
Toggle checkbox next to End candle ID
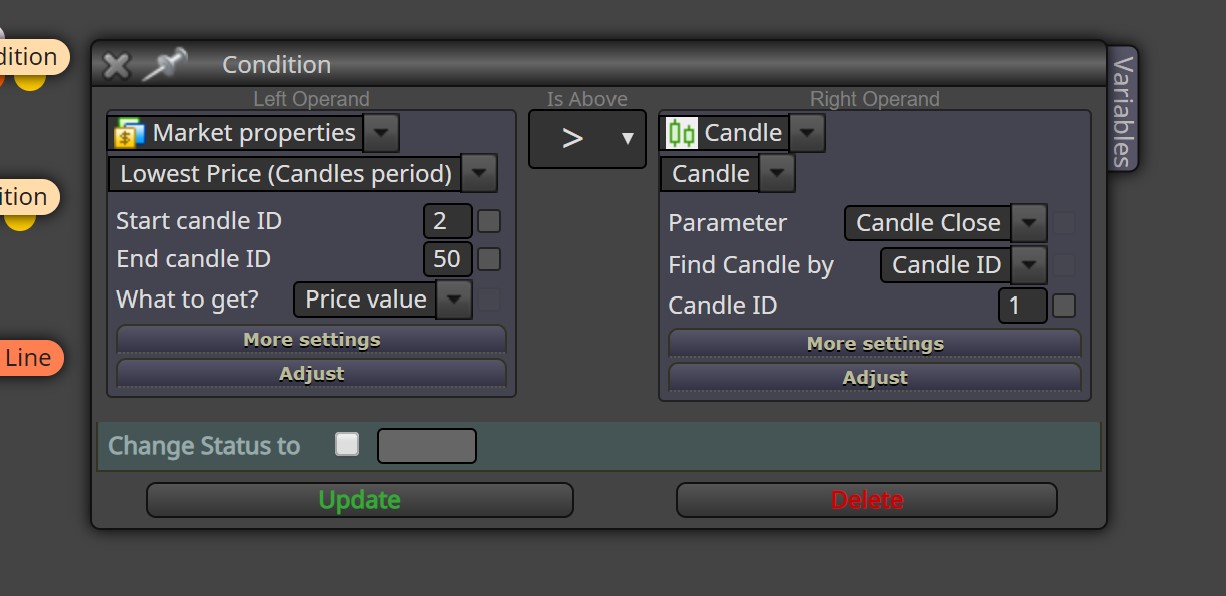point(489,259)
